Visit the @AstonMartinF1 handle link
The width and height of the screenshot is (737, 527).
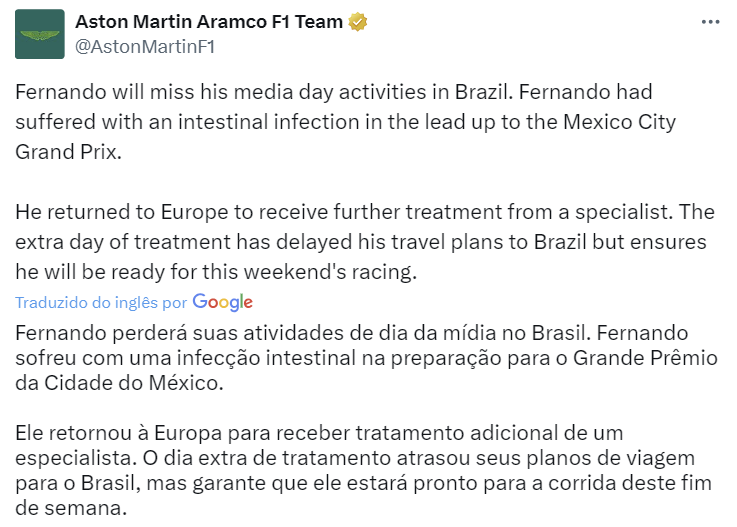[145, 47]
